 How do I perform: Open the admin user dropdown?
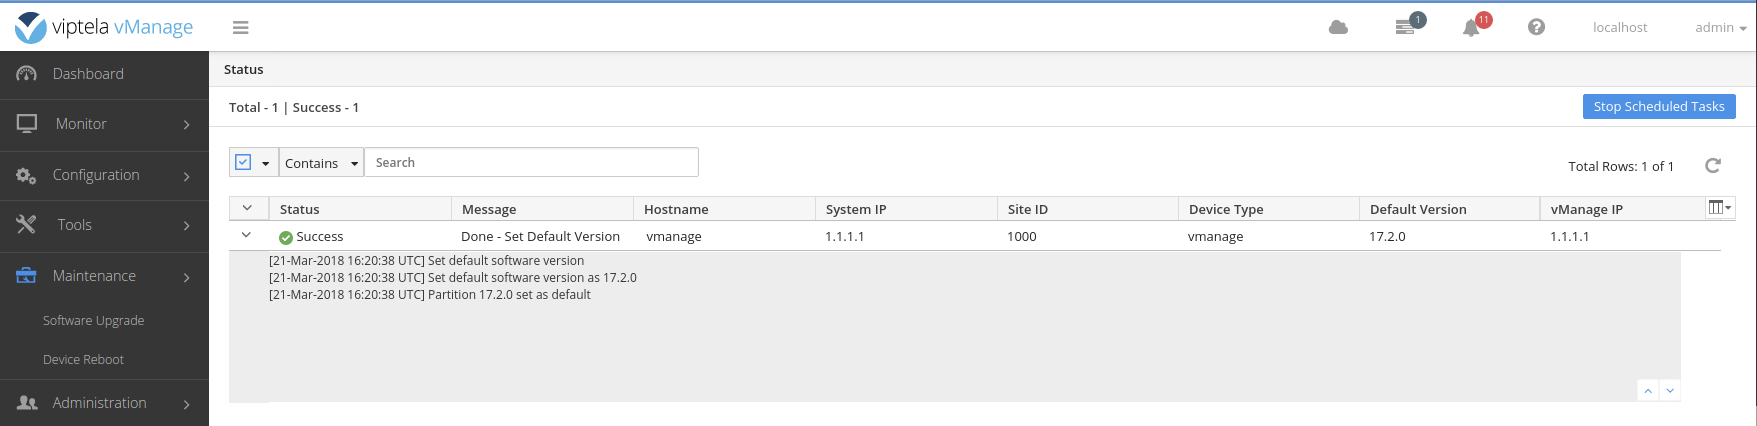pos(1720,28)
